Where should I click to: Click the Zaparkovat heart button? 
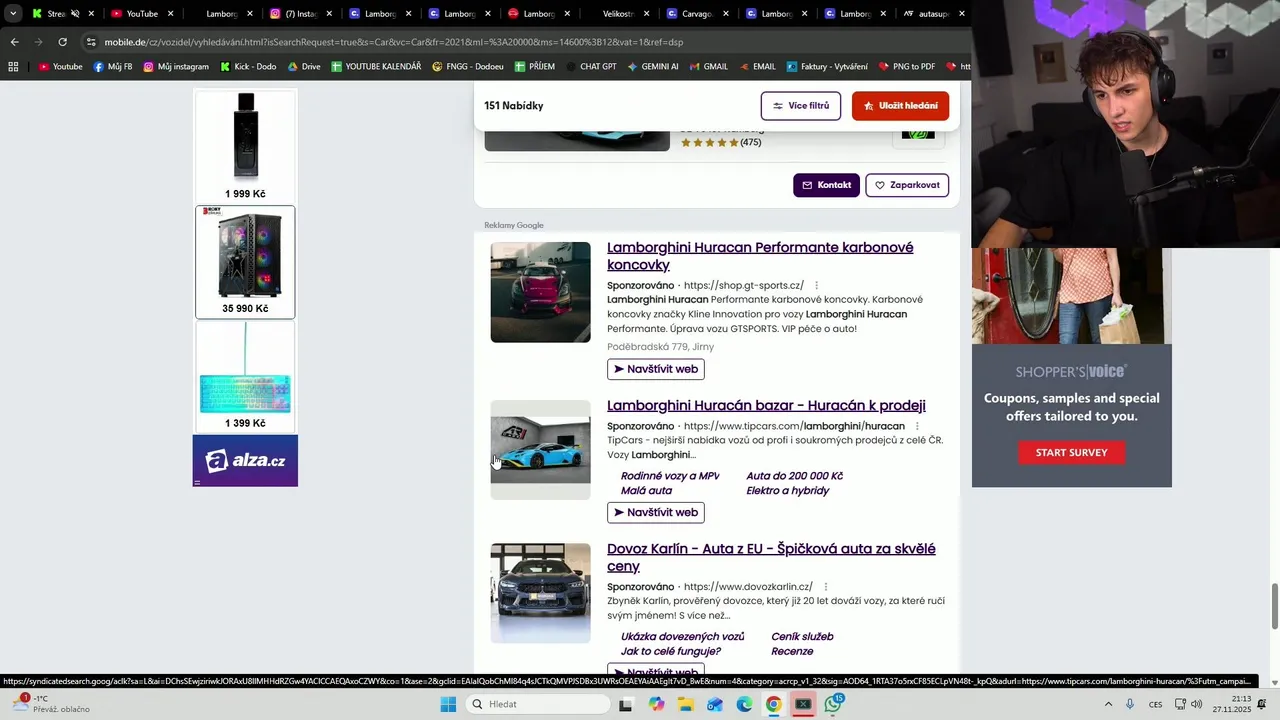pos(906,185)
